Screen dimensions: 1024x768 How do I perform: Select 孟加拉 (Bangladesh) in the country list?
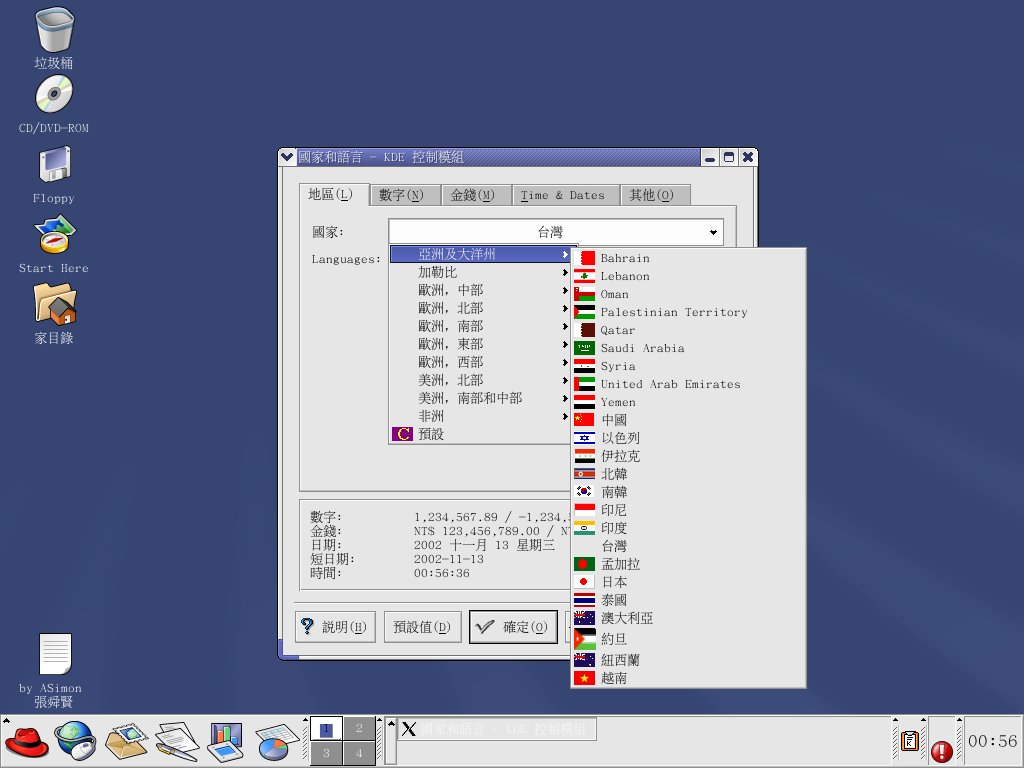688,564
